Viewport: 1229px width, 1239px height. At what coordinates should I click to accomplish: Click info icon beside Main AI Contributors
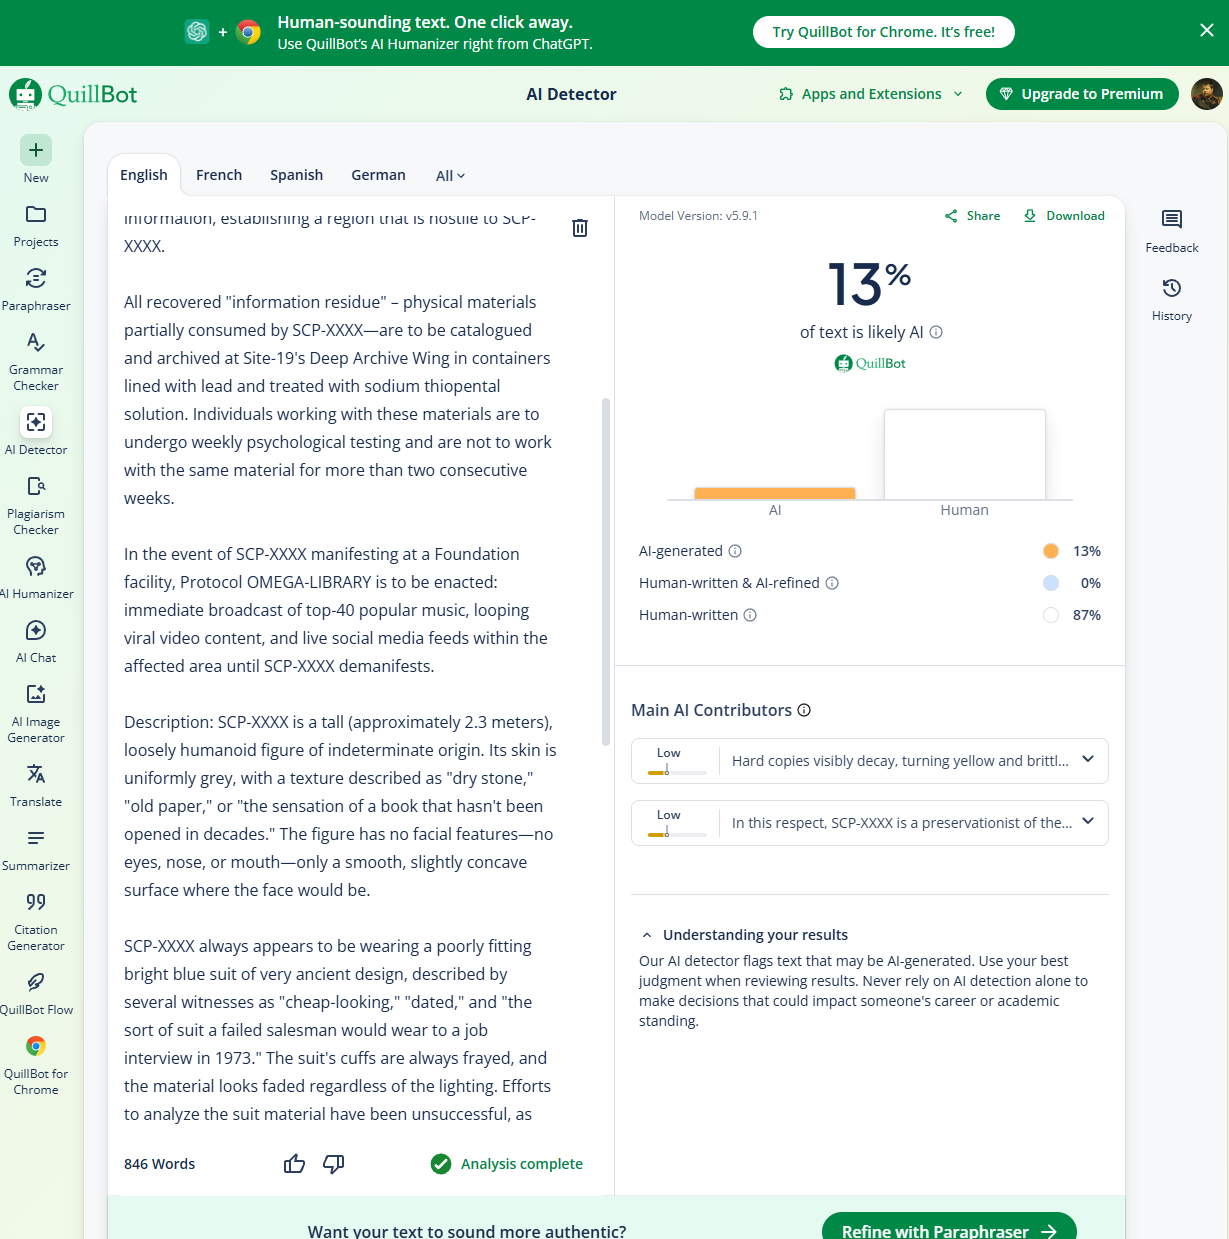click(804, 710)
